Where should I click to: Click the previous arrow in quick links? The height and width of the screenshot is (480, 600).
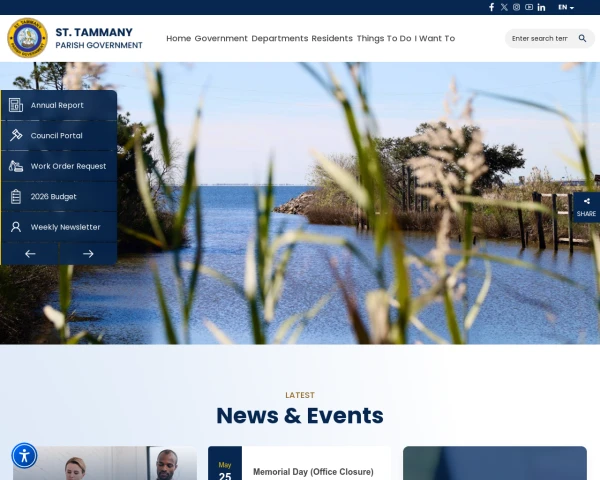pos(30,254)
